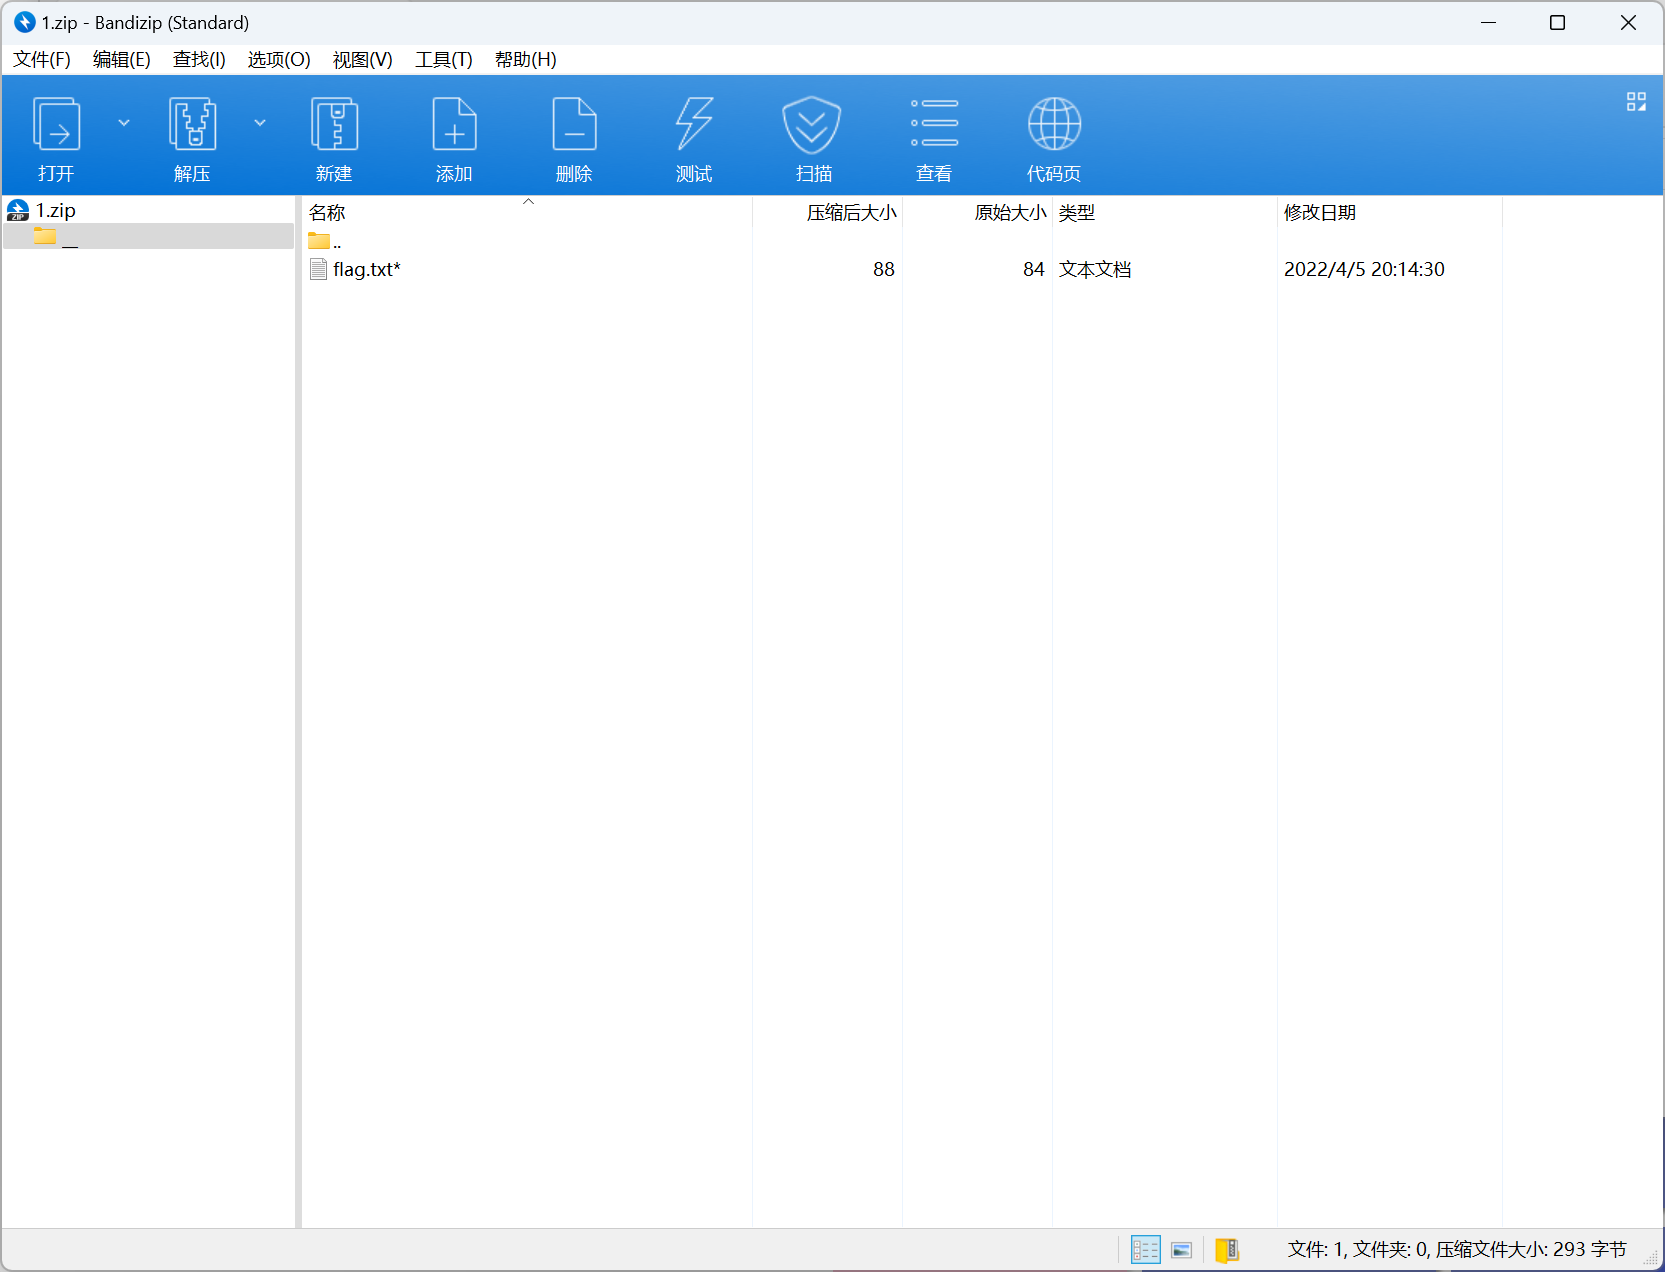Click the 文本文档 type cell
Image resolution: width=1665 pixels, height=1272 pixels.
click(x=1095, y=270)
